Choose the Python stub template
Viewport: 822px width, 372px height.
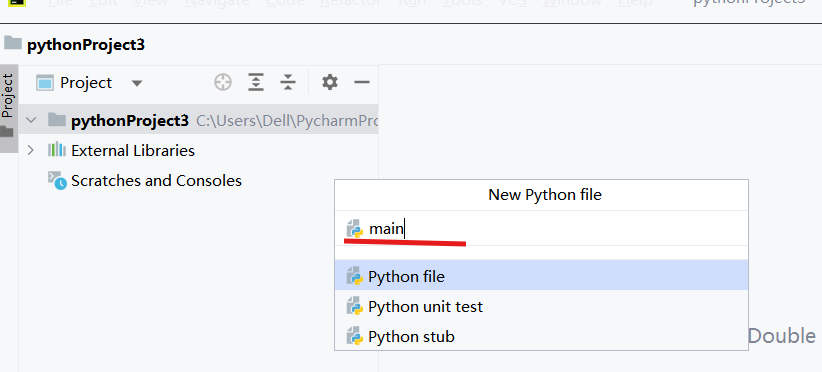(x=542, y=336)
